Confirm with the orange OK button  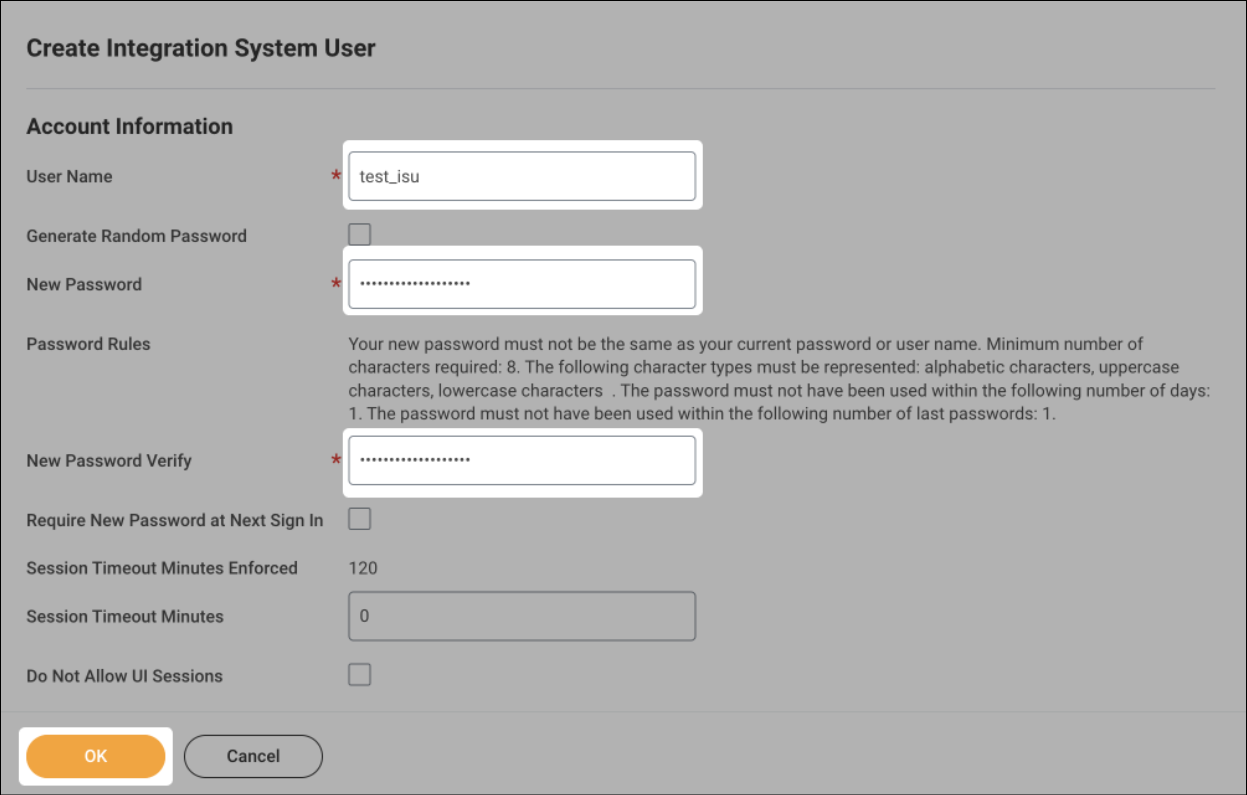click(95, 756)
